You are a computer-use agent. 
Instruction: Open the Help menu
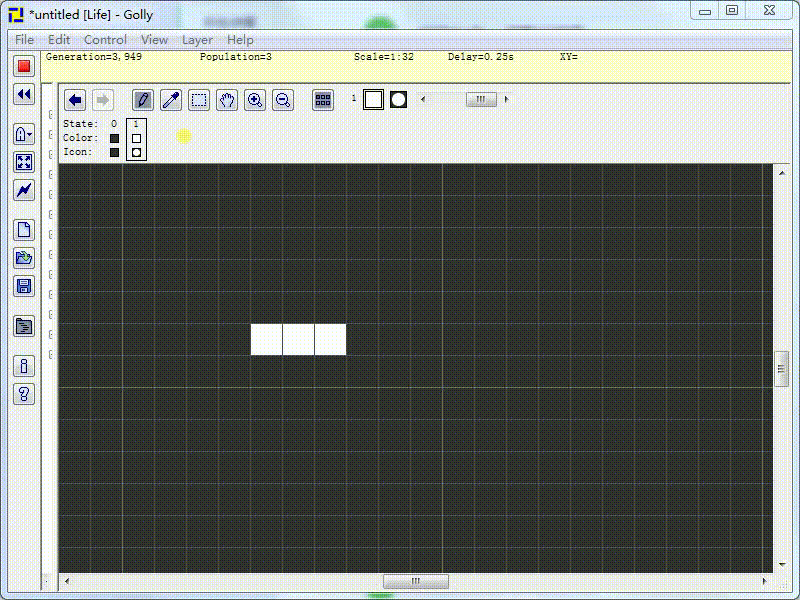(240, 40)
